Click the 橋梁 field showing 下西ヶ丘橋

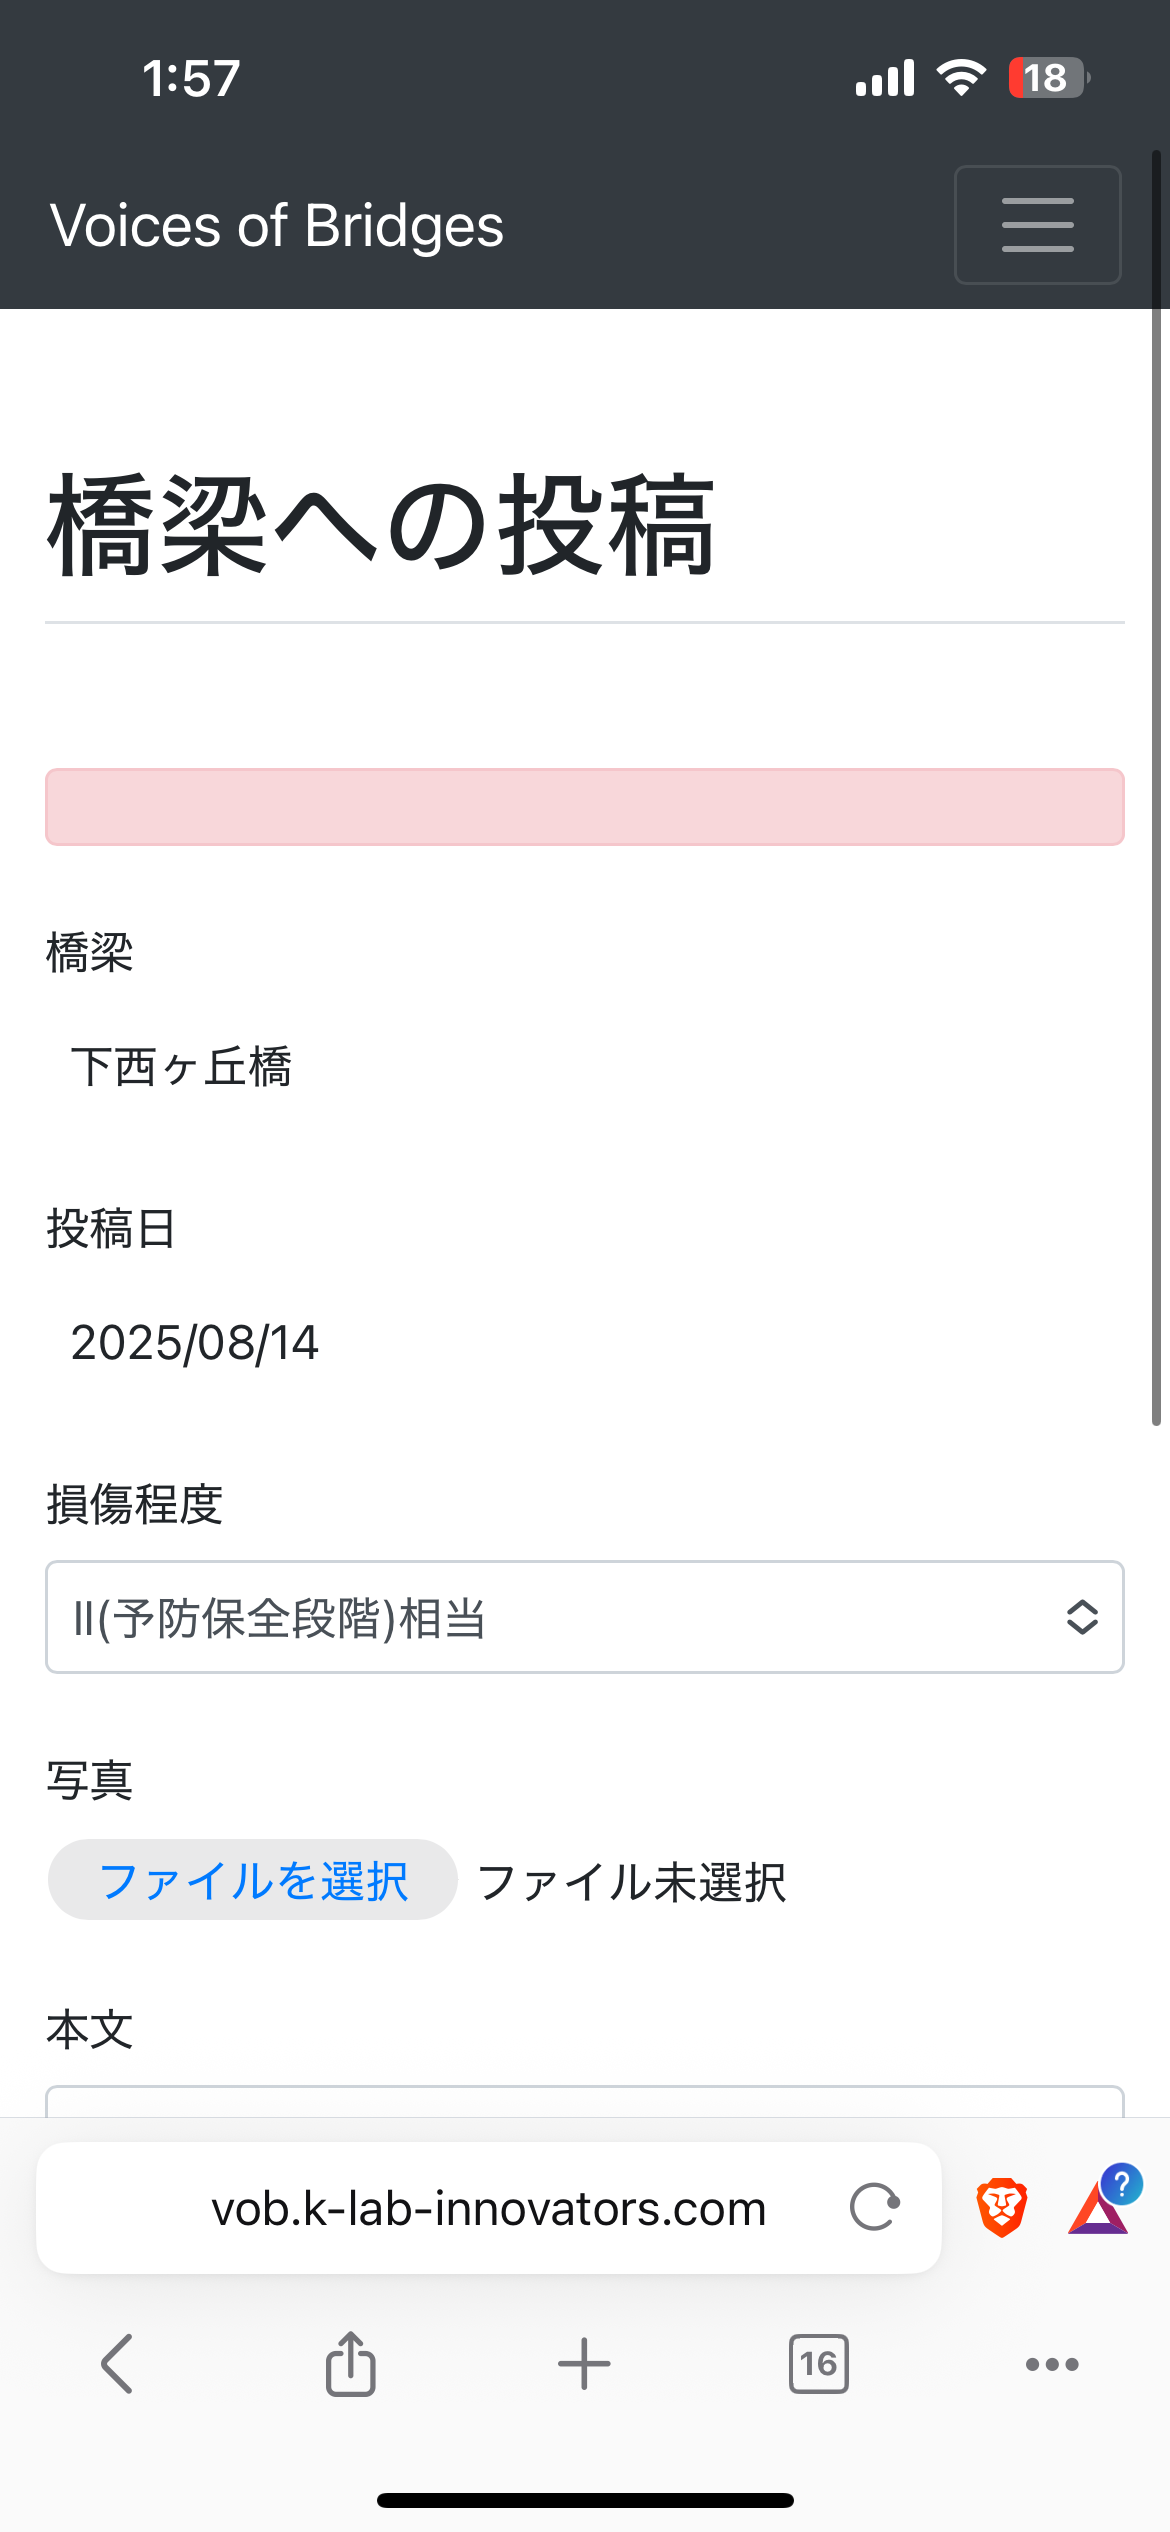[181, 1067]
